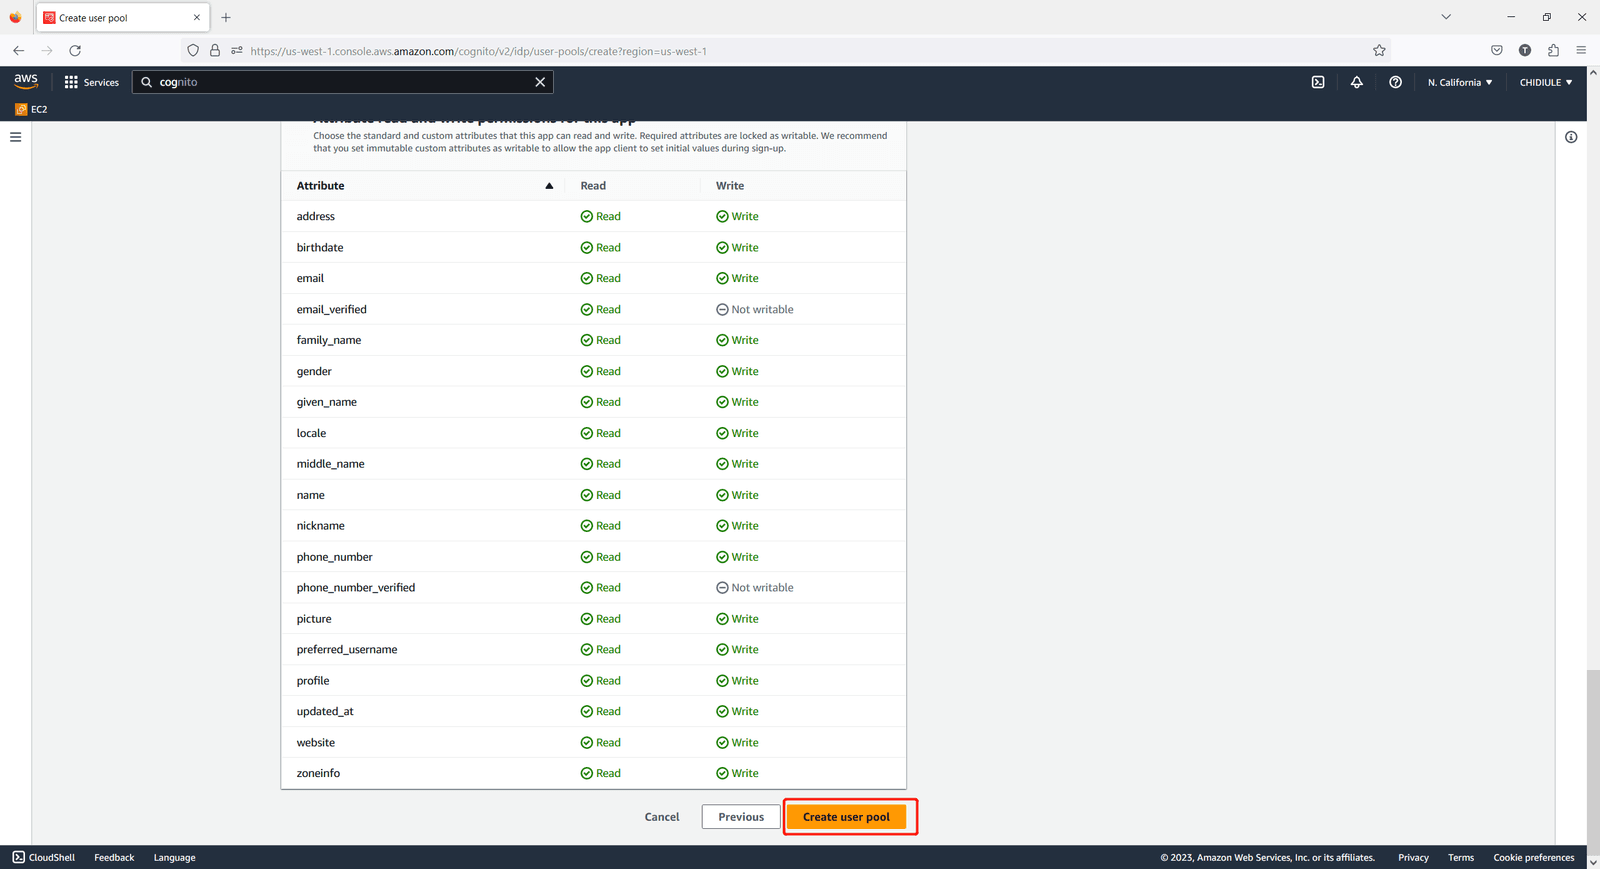
Task: Click the nickname attribute name
Action: (x=321, y=526)
